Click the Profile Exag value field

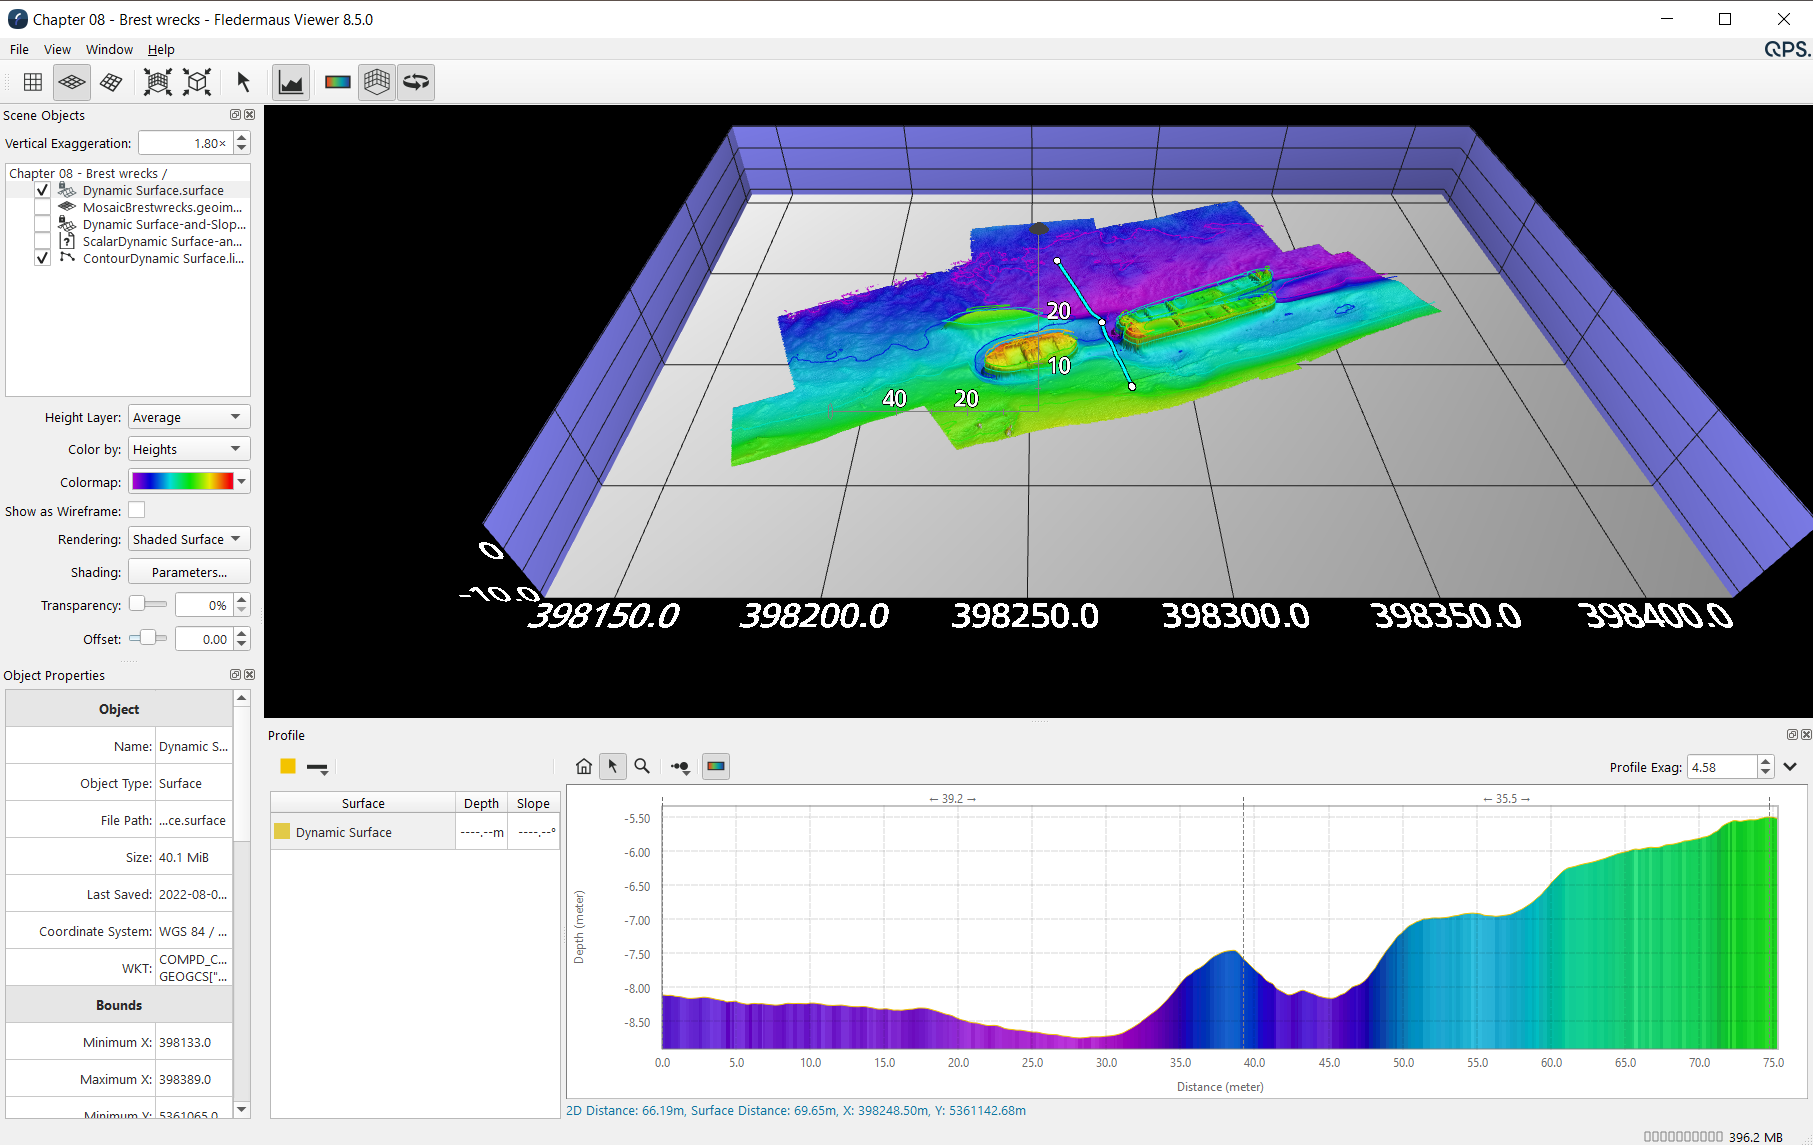click(x=1720, y=767)
